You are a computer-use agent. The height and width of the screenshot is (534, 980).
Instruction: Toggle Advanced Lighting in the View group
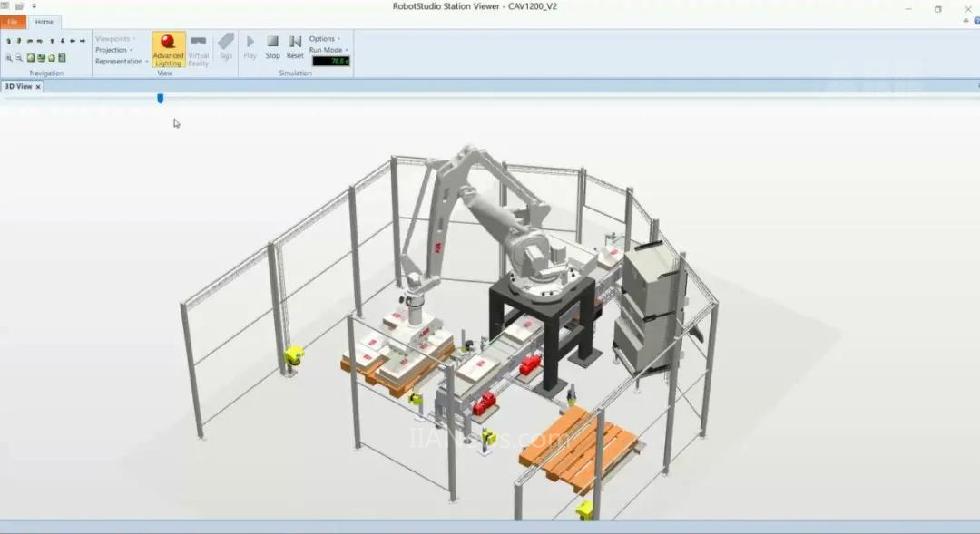(168, 49)
